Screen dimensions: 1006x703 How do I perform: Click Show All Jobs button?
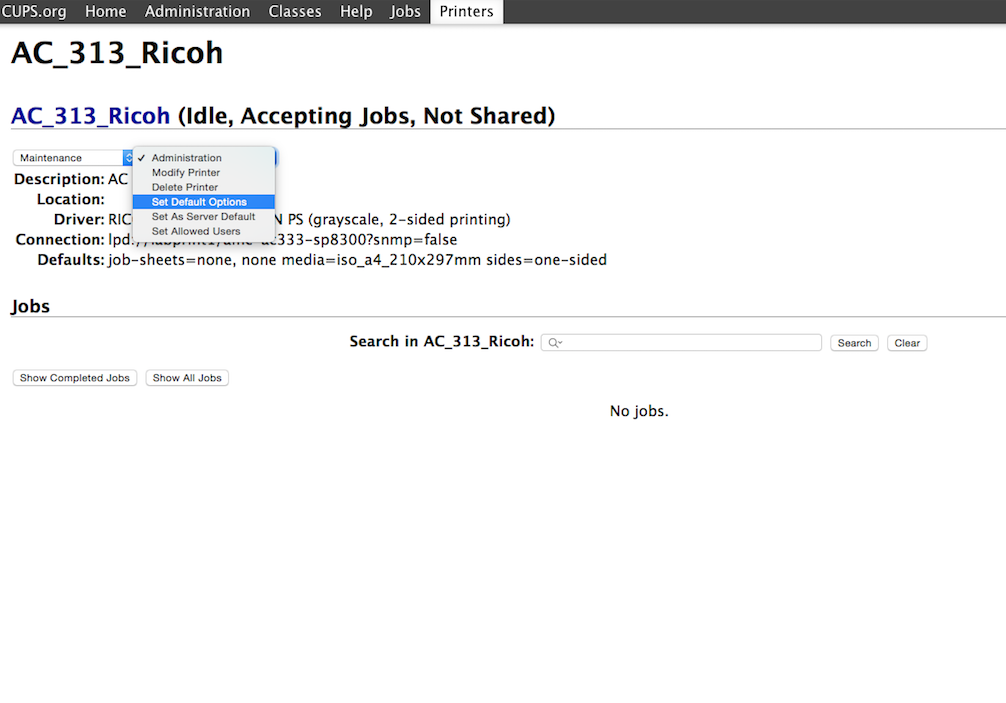(x=187, y=378)
